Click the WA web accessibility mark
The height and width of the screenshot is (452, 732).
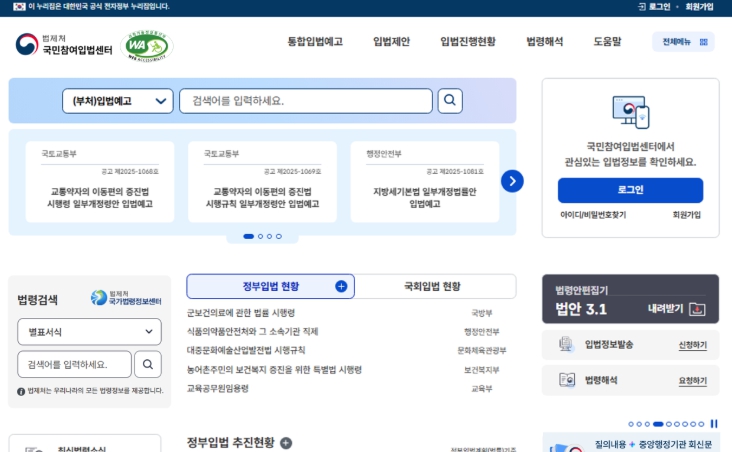coord(147,44)
